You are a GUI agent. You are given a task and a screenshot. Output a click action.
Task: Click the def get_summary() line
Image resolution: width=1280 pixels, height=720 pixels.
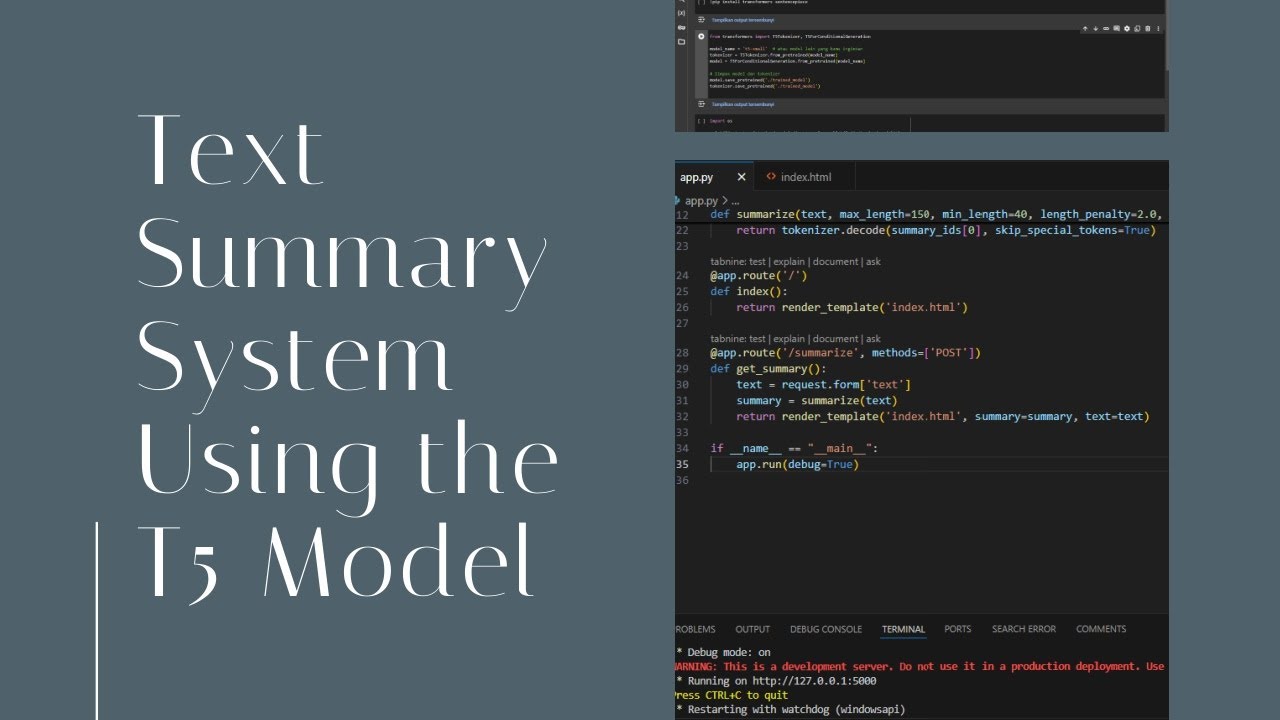click(x=769, y=369)
